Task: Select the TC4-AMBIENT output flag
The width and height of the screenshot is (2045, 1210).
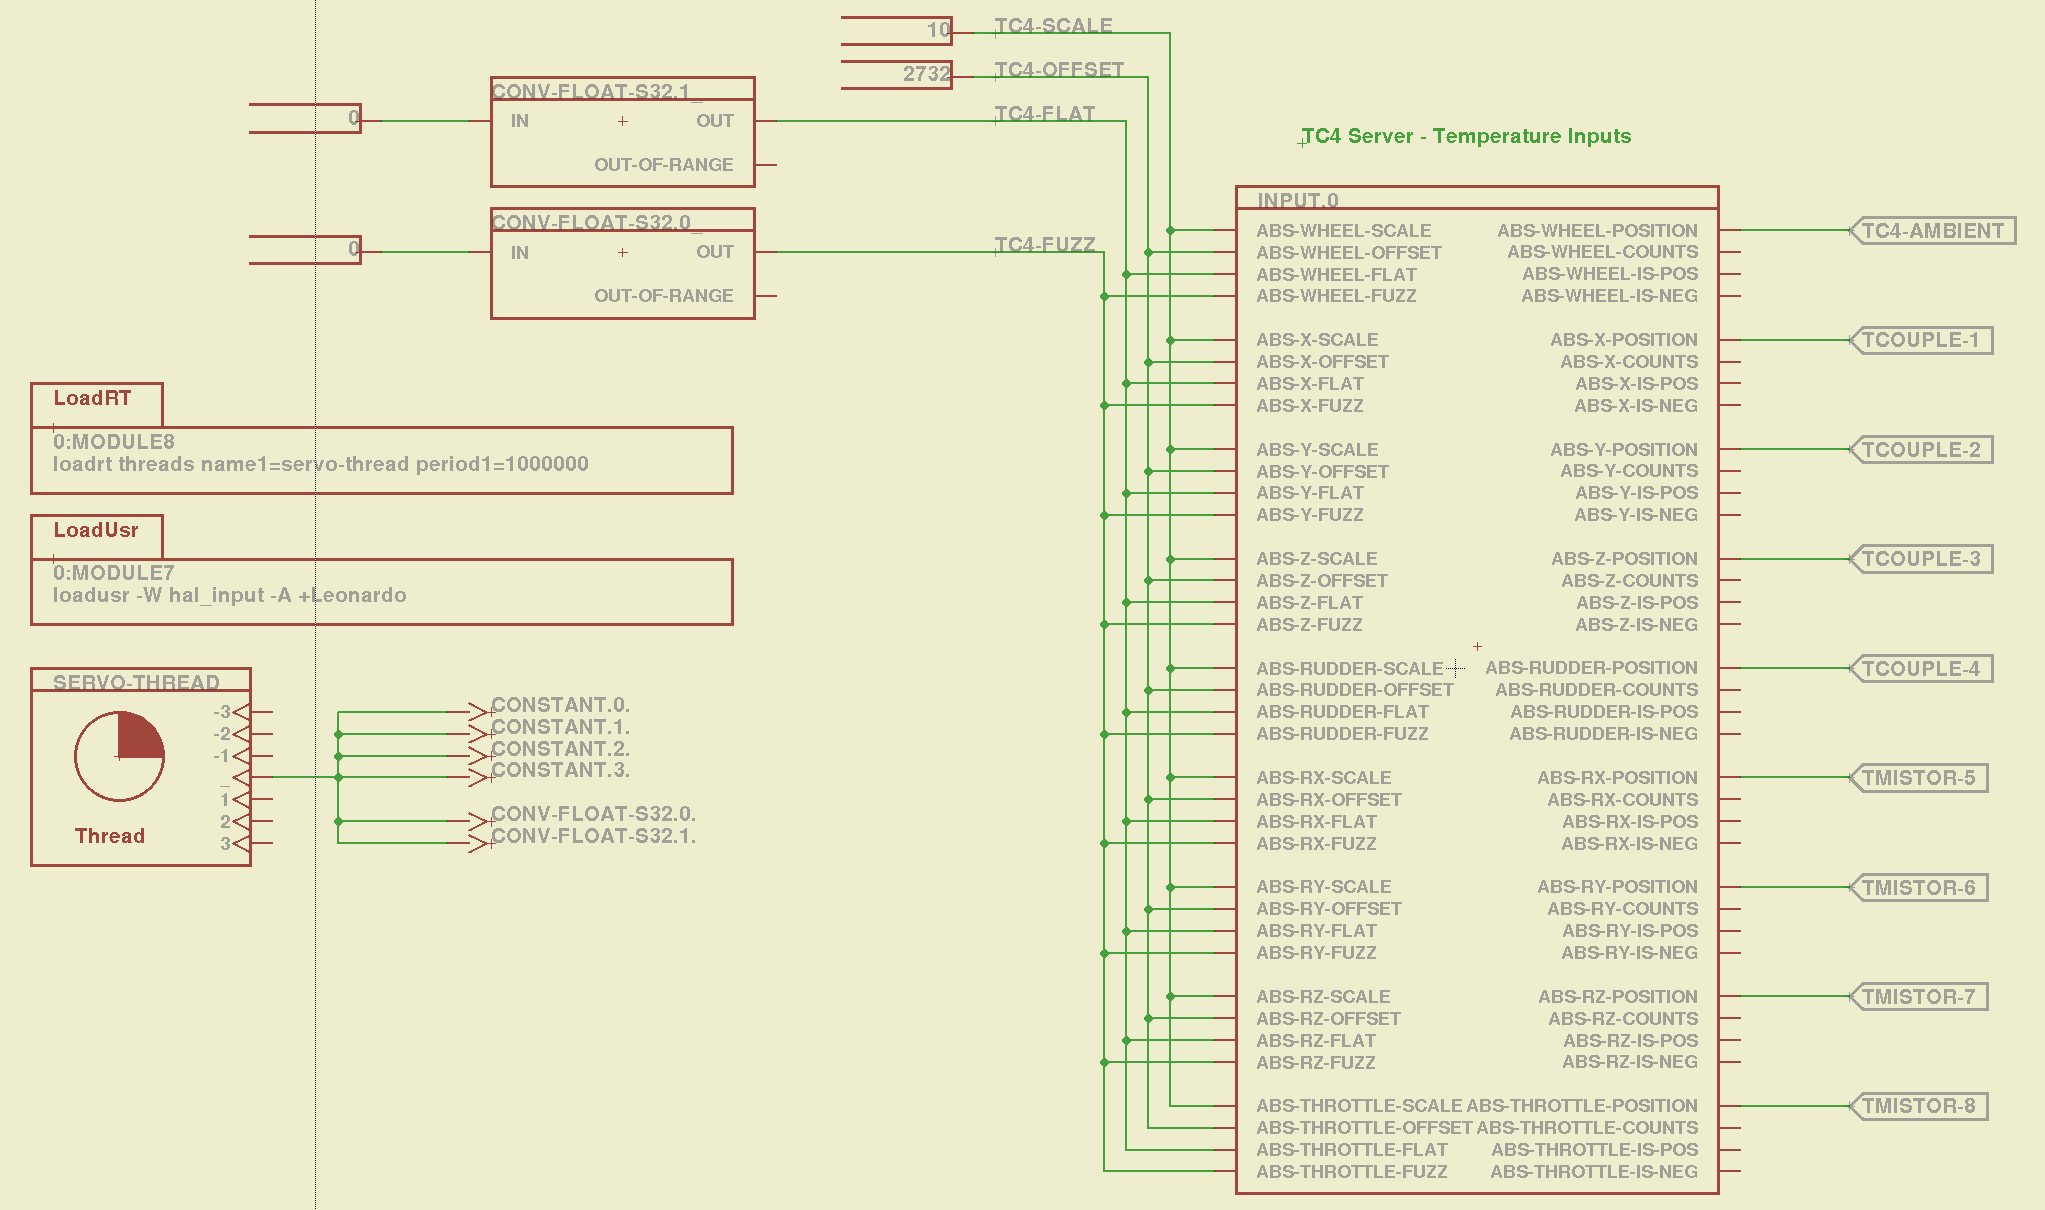Action: 1932,231
